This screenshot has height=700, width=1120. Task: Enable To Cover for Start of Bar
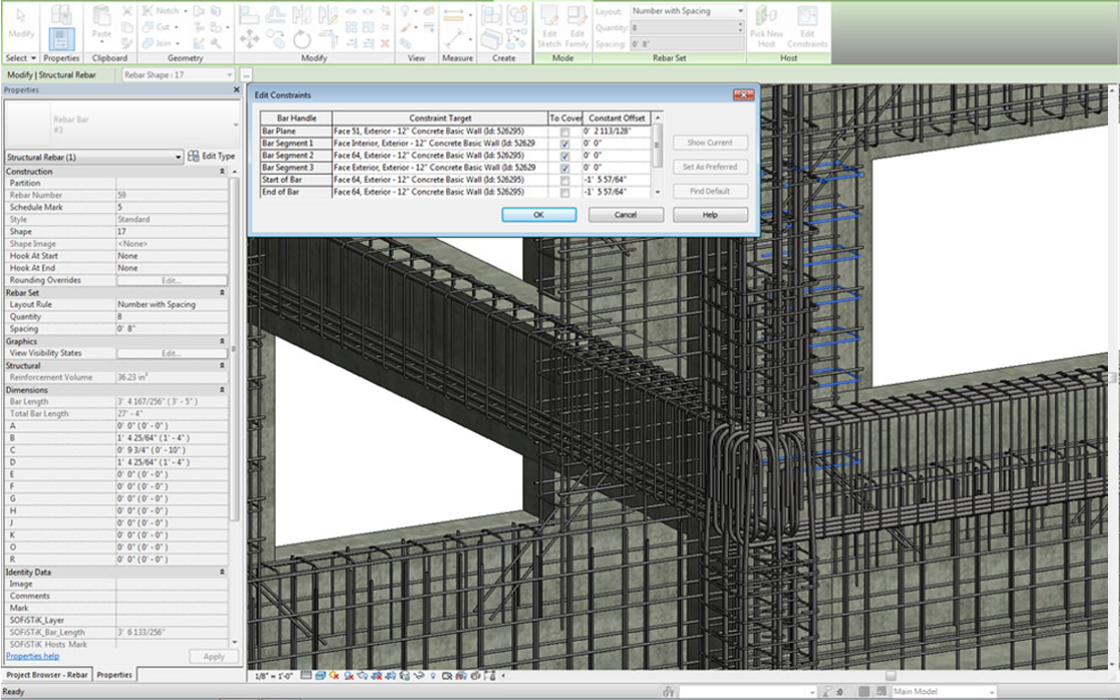pyautogui.click(x=567, y=180)
